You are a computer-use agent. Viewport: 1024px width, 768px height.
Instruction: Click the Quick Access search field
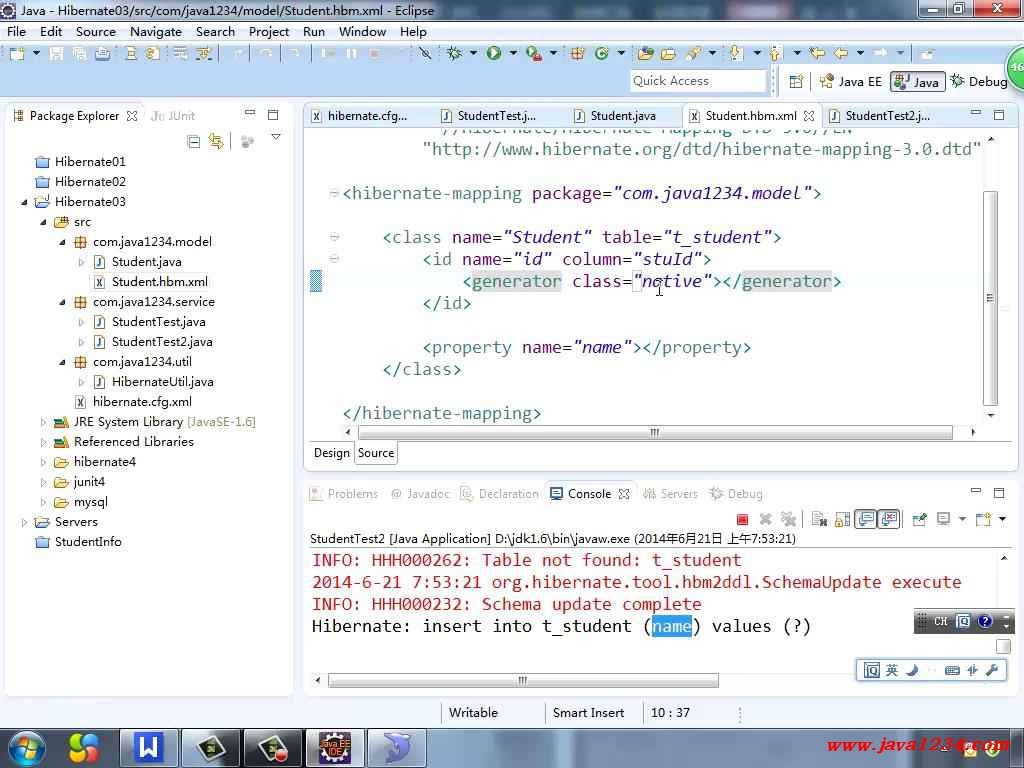coord(697,81)
